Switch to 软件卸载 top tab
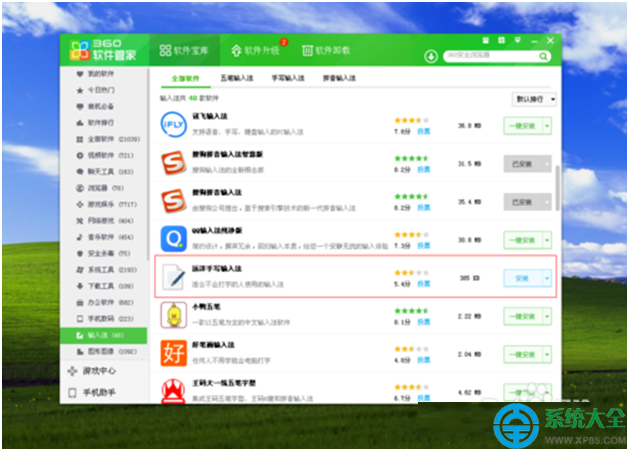The width and height of the screenshot is (628, 451). (x=326, y=50)
